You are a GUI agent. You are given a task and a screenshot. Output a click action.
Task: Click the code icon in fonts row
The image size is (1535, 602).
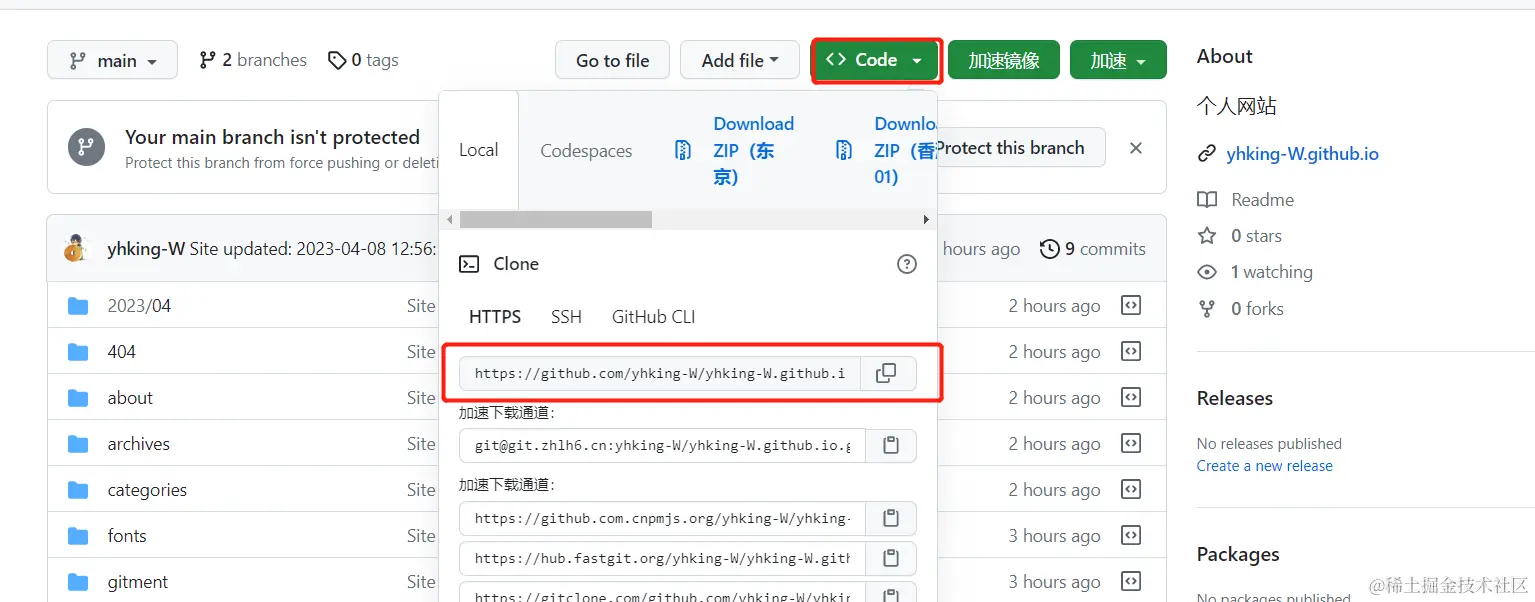(1131, 536)
